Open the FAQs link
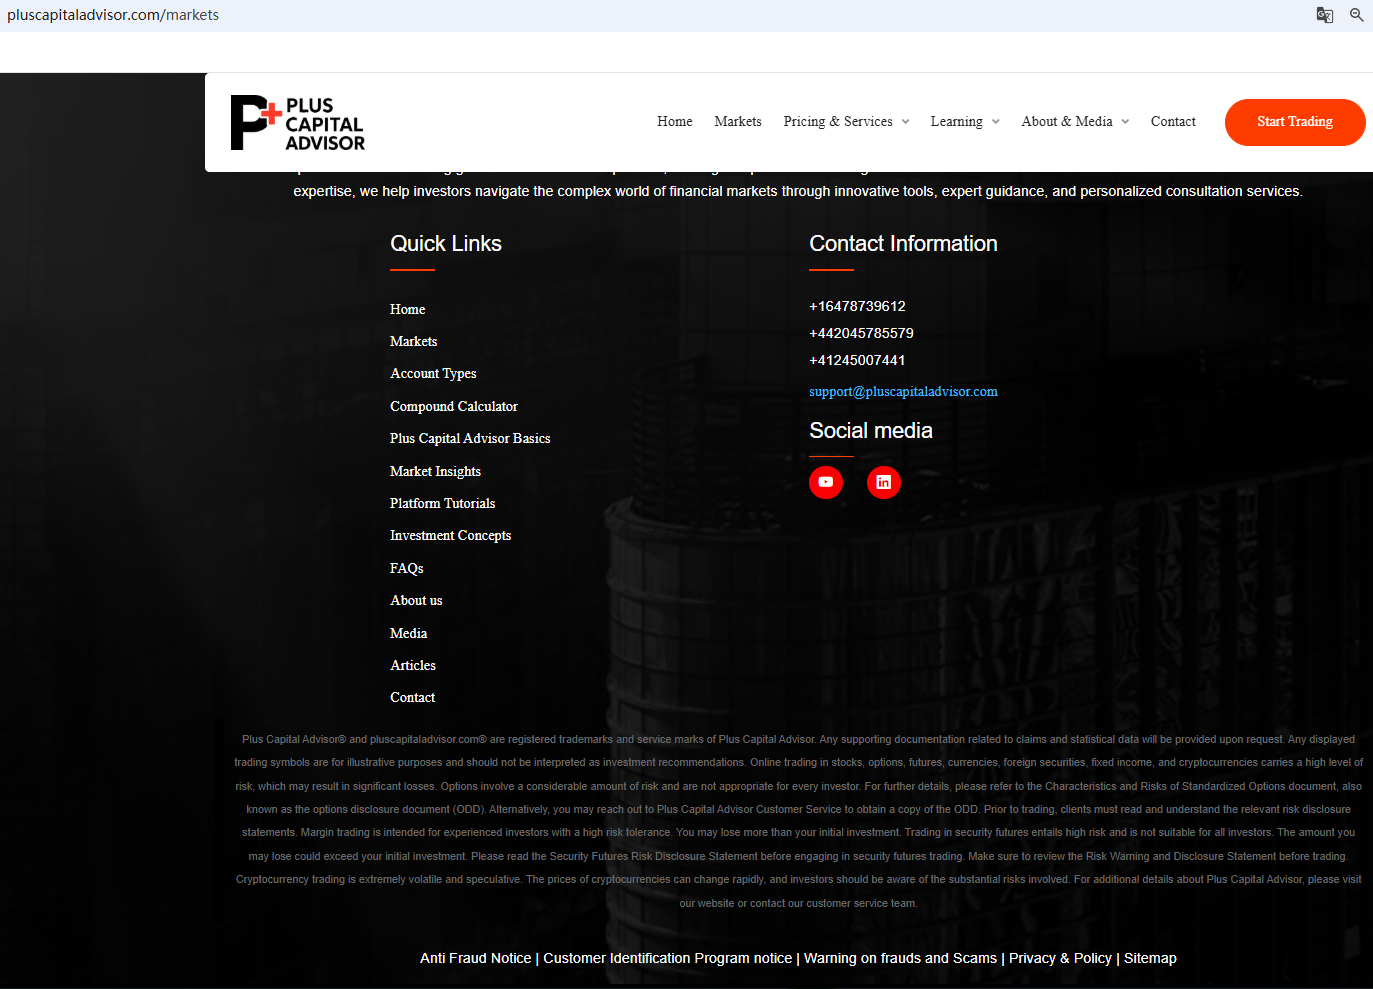Screen dimensions: 1373x989 click(407, 568)
